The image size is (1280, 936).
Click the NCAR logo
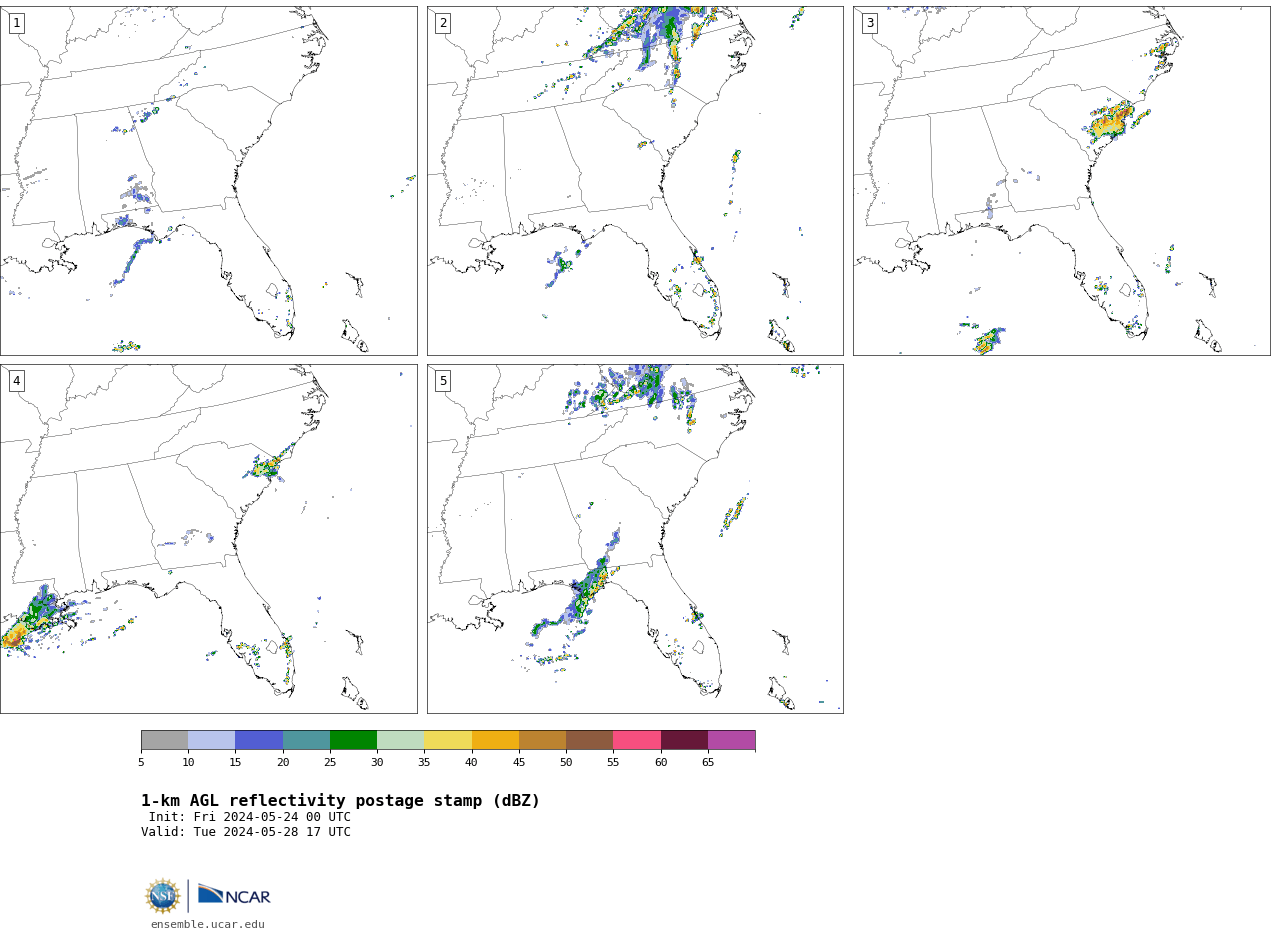tap(234, 895)
